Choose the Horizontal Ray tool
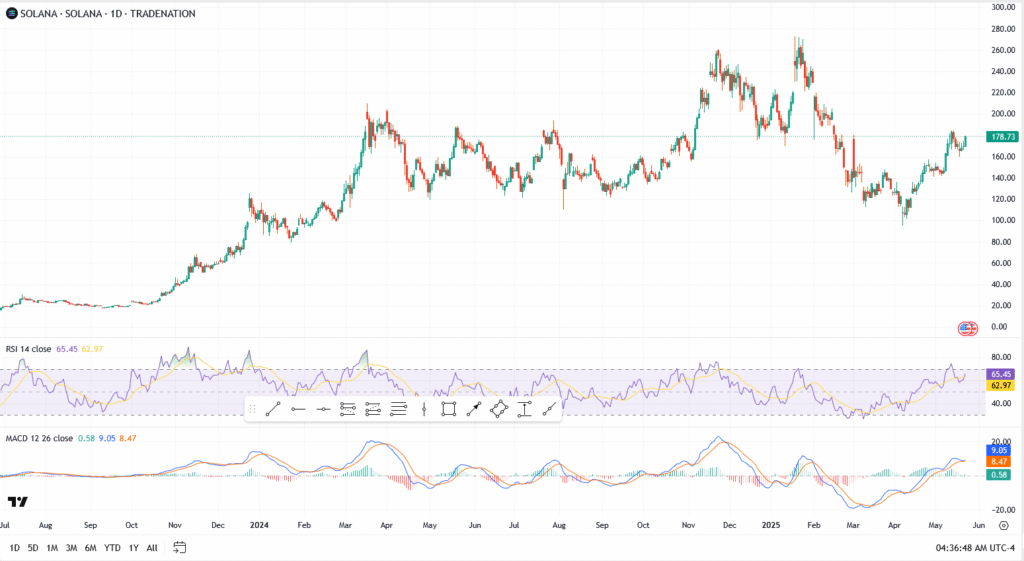 click(x=298, y=409)
